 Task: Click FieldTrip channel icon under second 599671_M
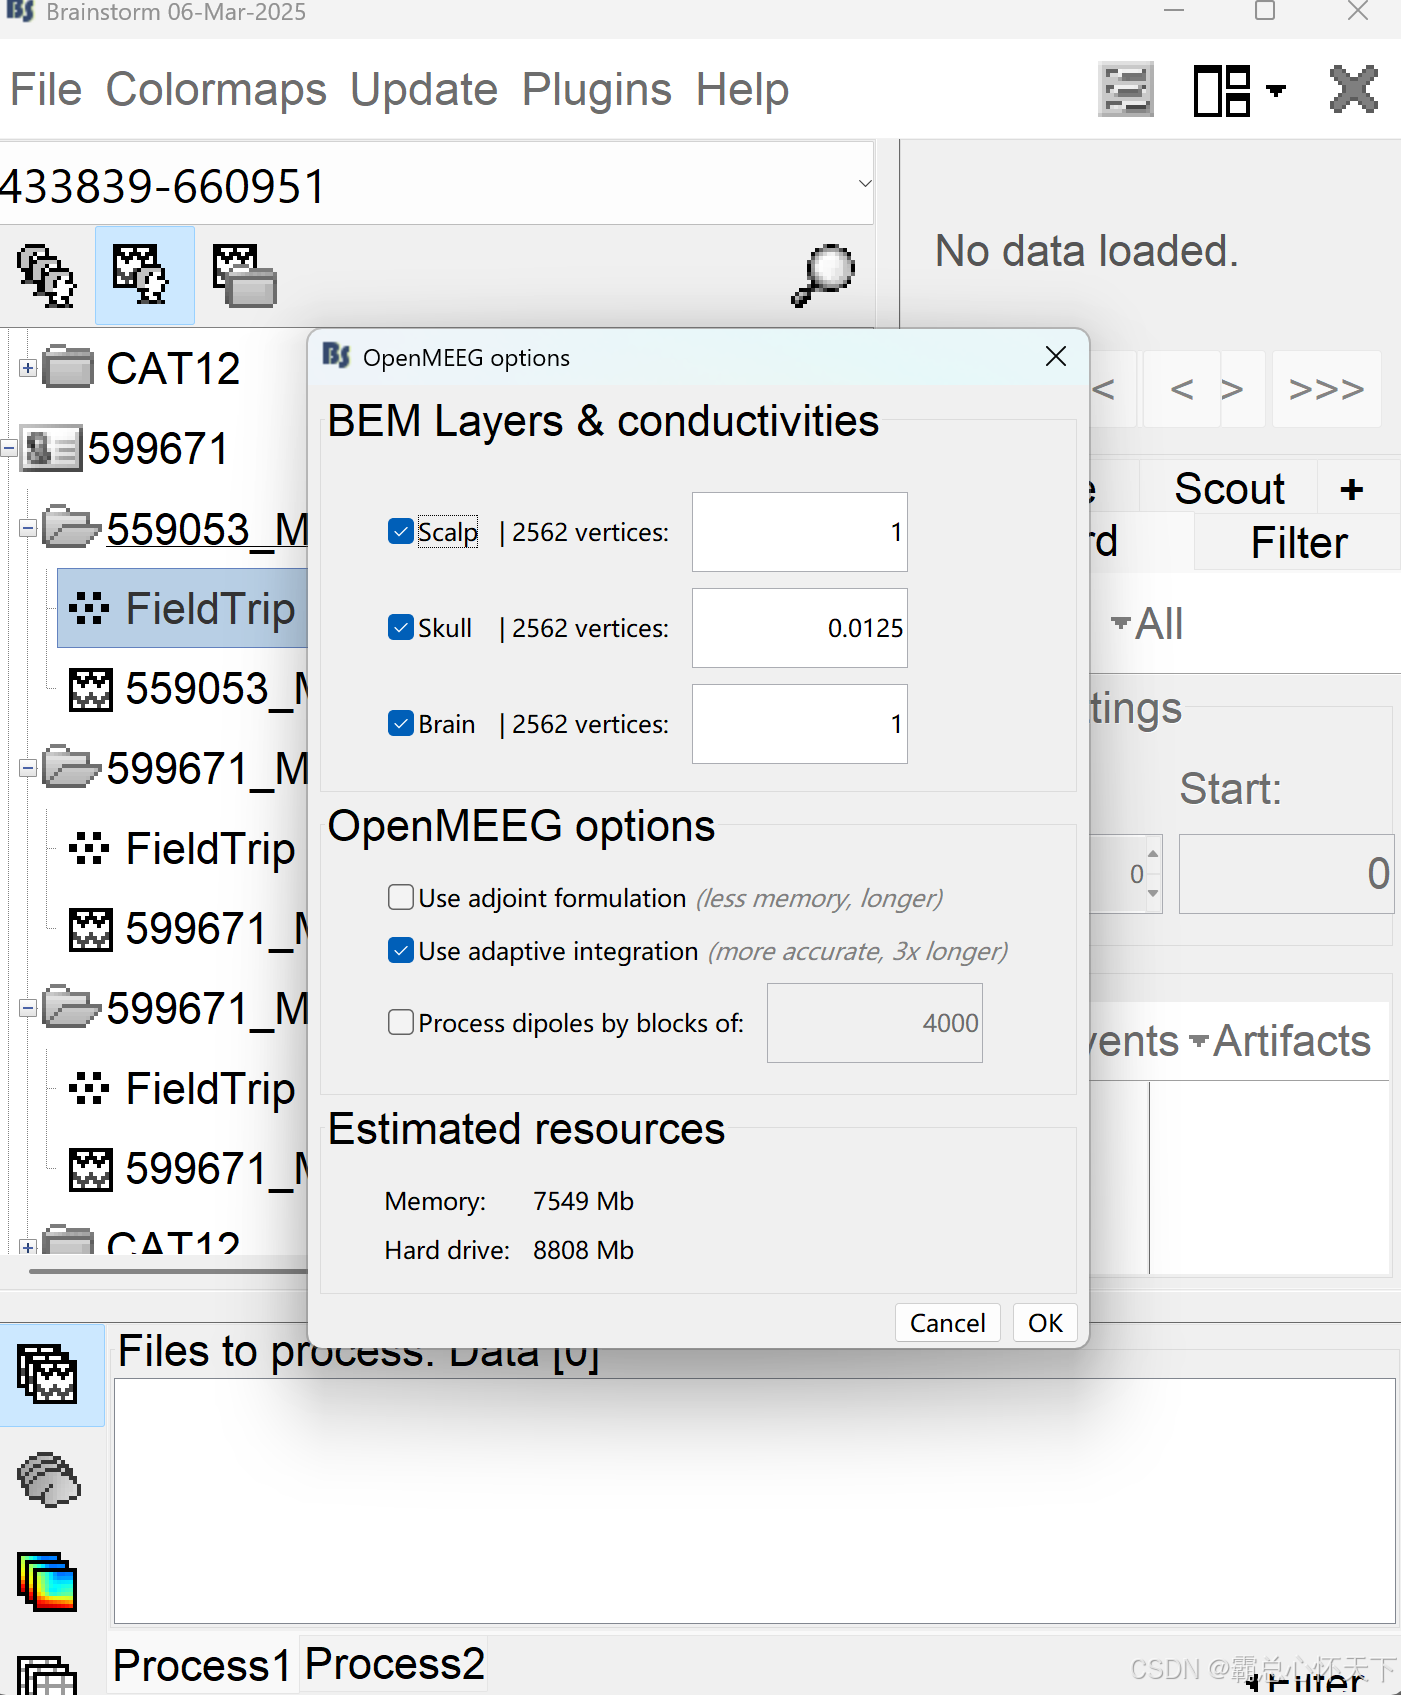coord(89,1088)
